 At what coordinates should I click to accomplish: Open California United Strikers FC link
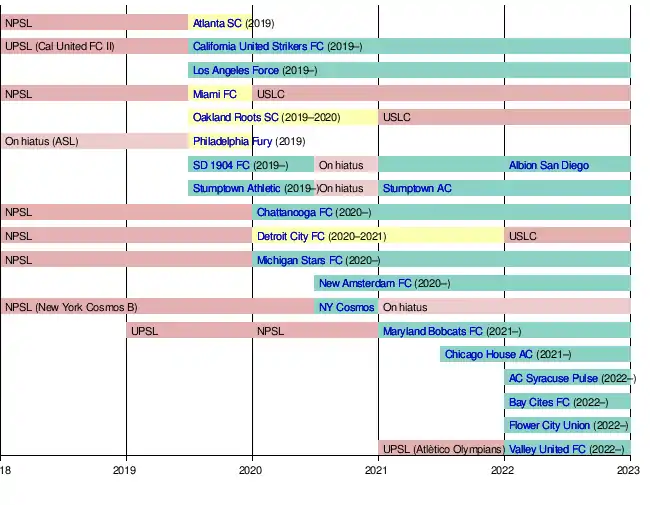click(x=258, y=46)
